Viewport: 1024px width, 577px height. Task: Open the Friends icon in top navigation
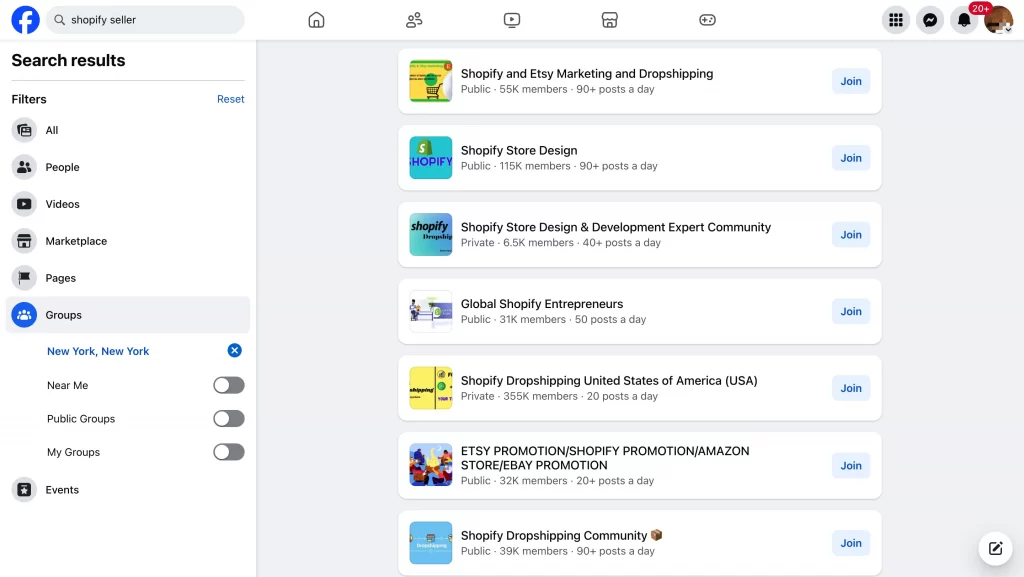pos(414,20)
